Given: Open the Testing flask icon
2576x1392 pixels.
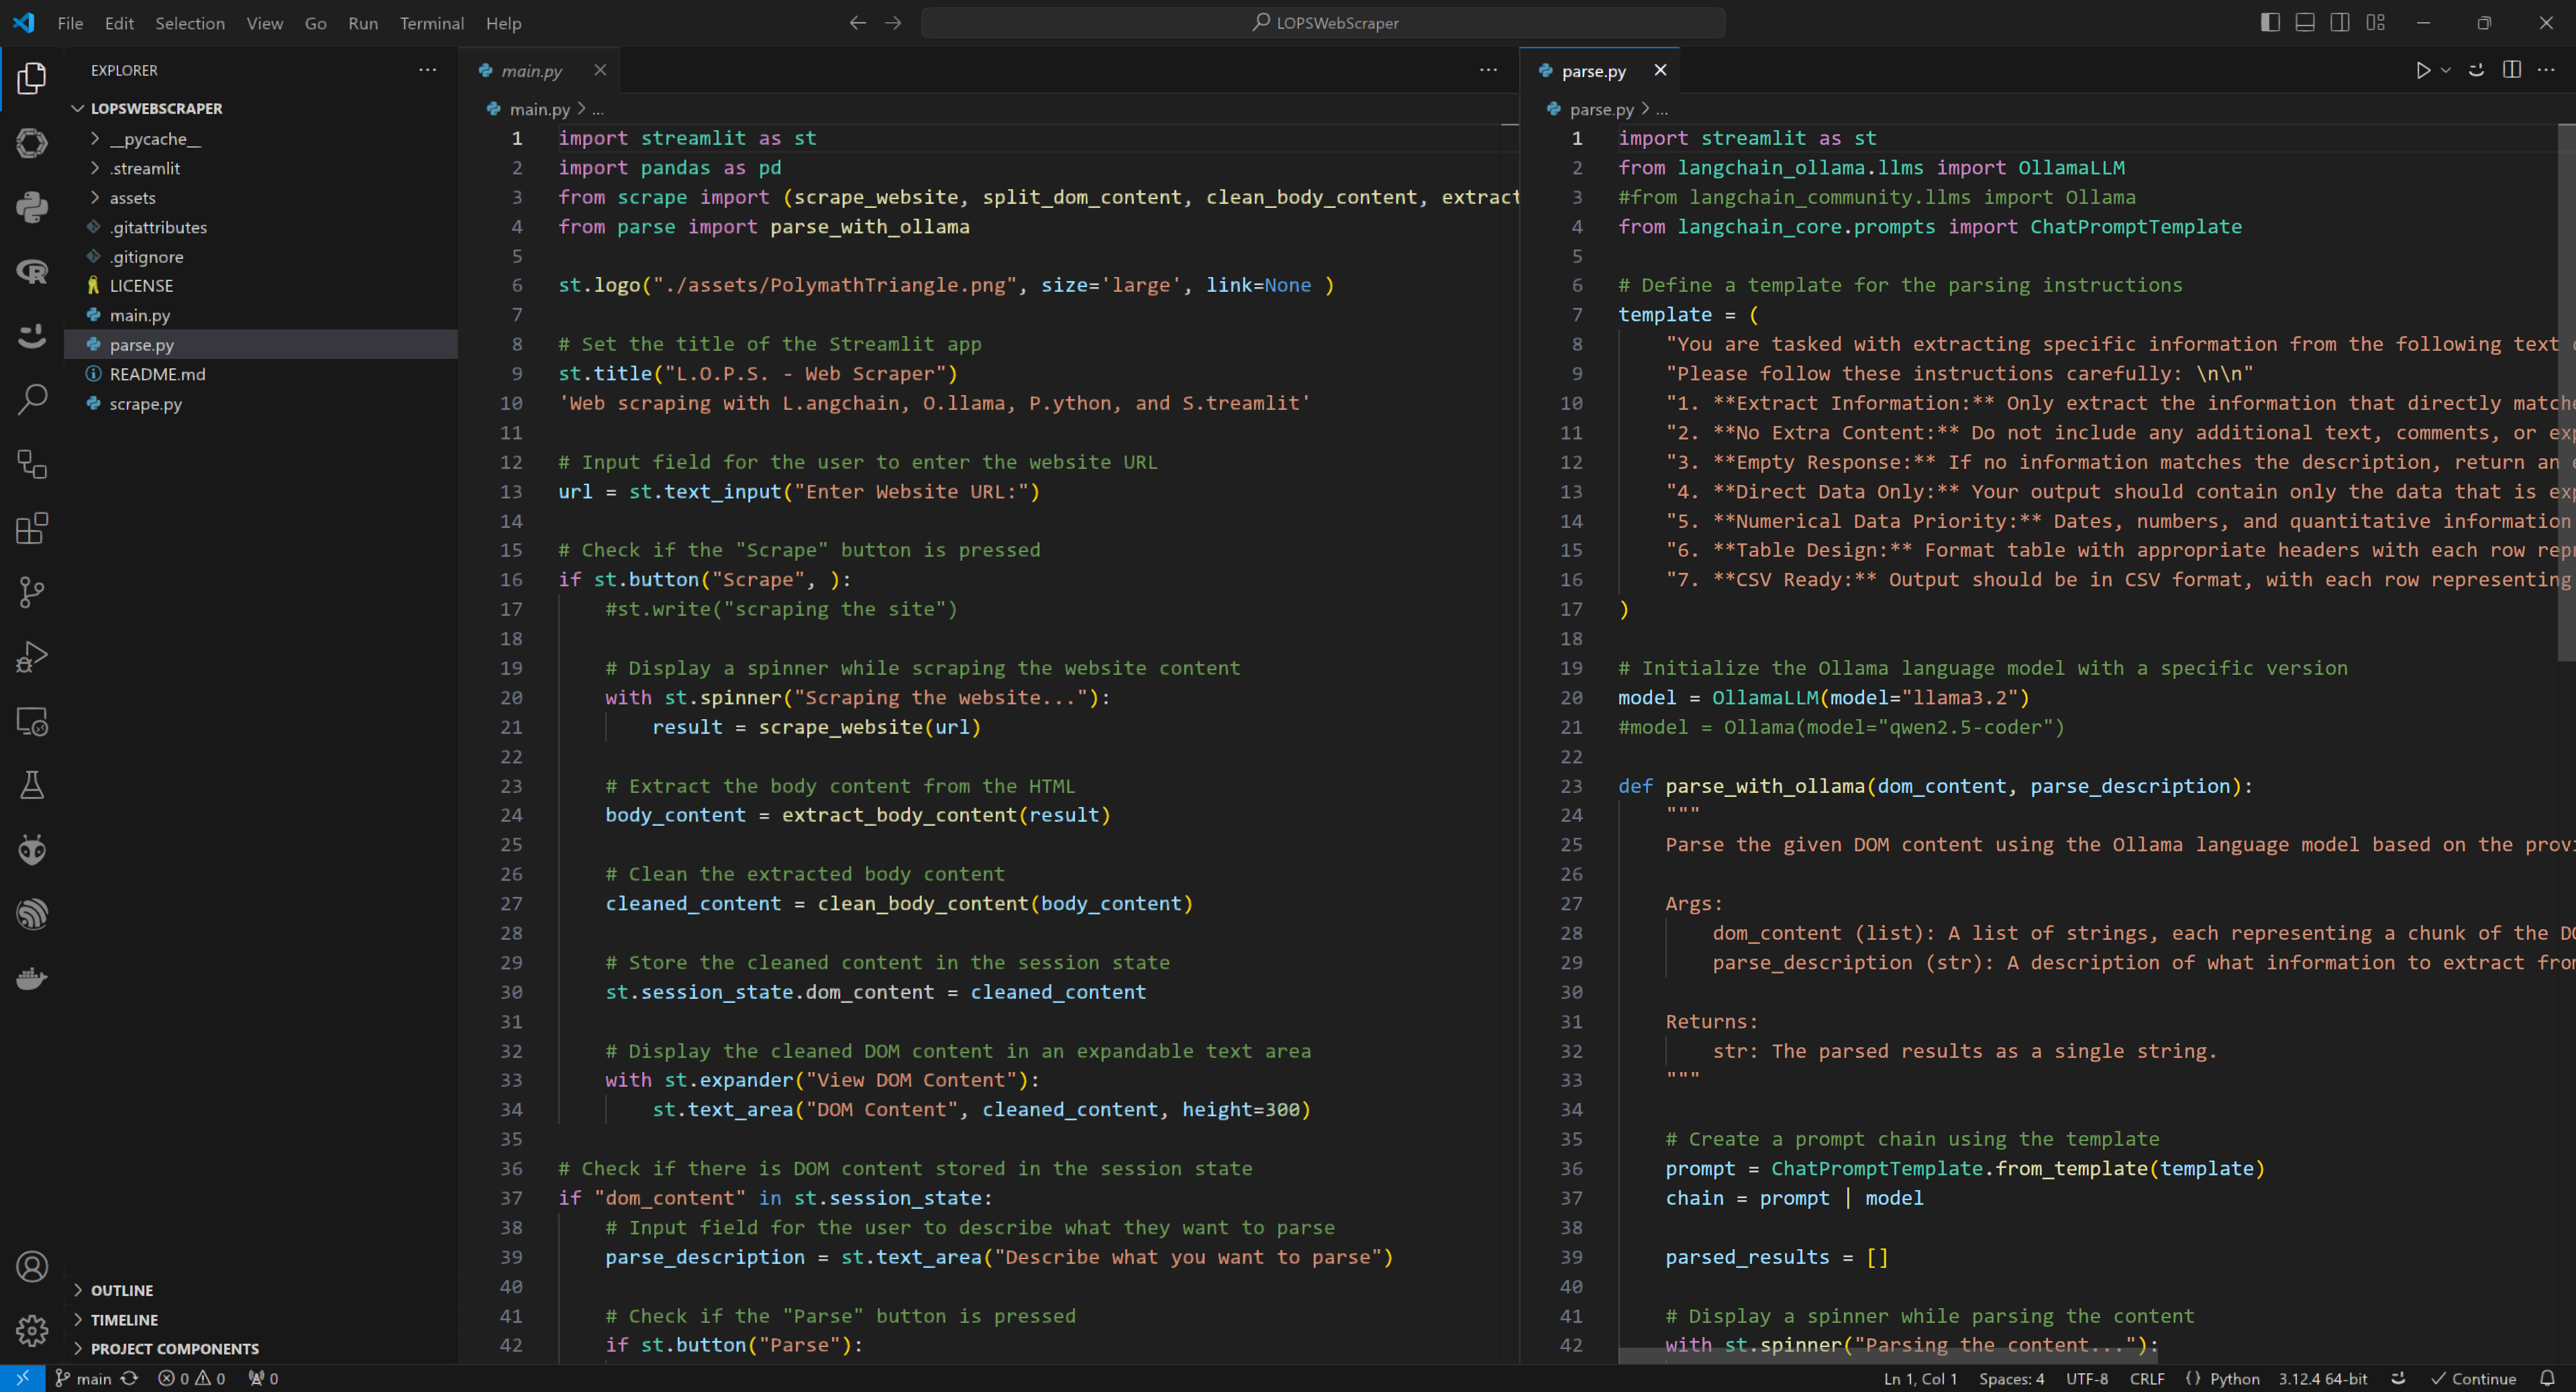Looking at the screenshot, I should pos(32,785).
